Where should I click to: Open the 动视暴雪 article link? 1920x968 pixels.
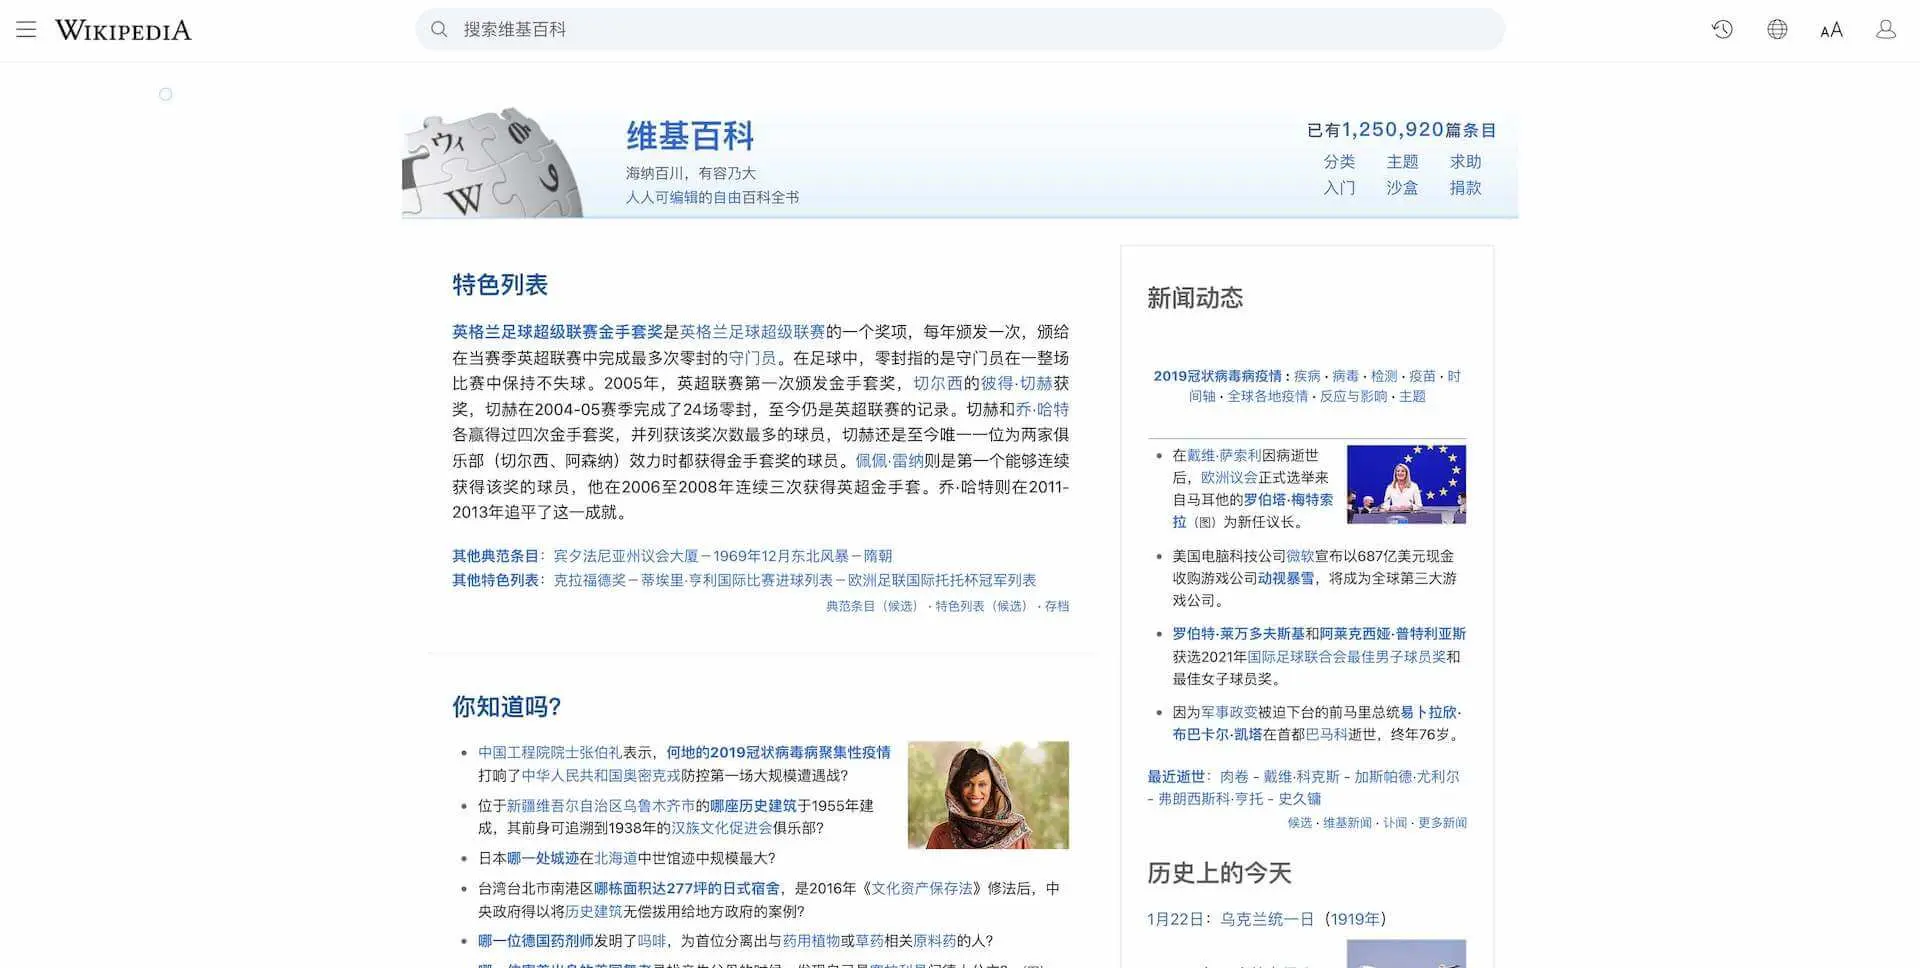point(1285,578)
